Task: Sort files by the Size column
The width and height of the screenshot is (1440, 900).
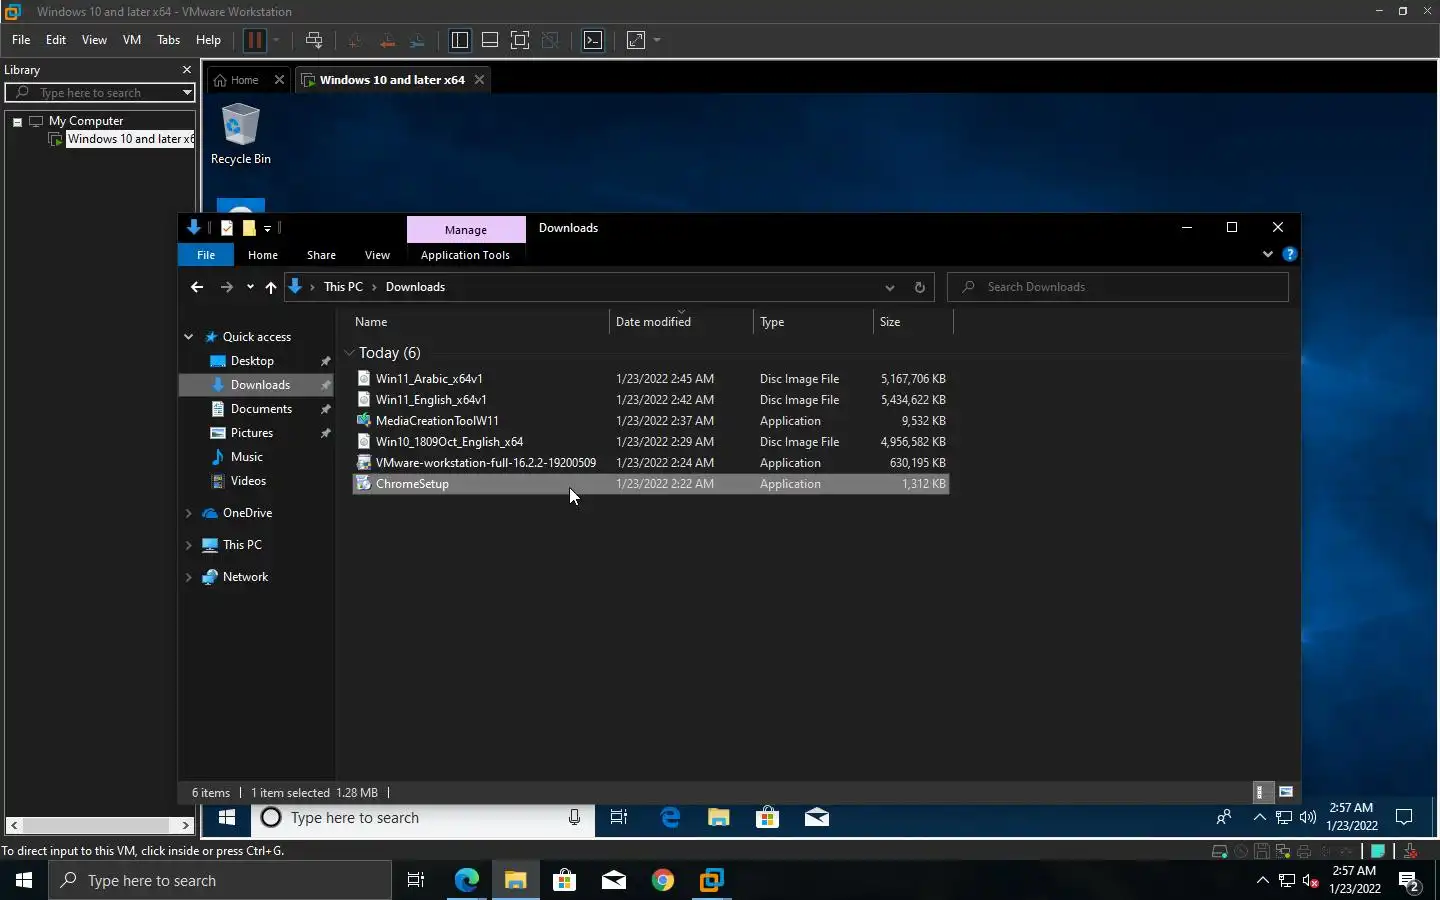Action: 913,322
